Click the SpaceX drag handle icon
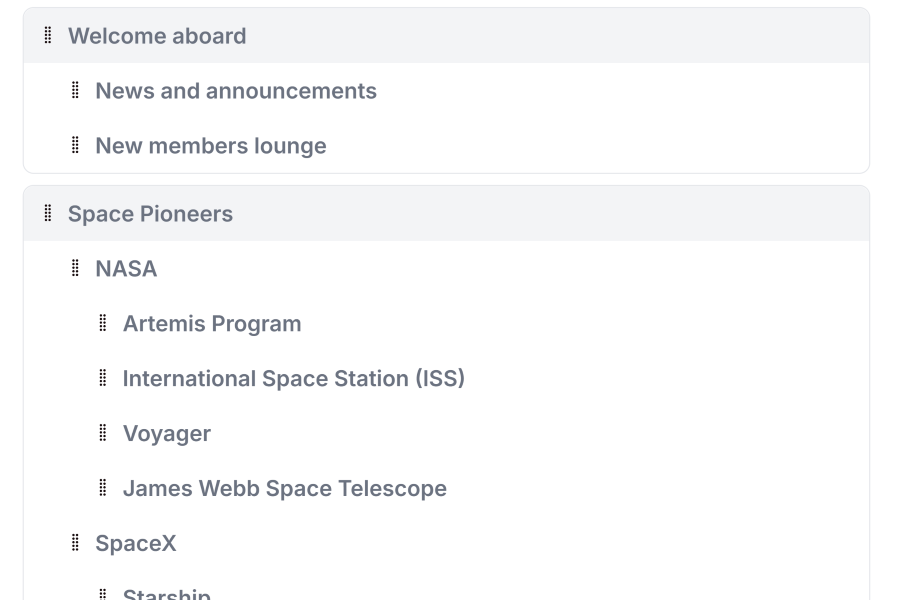The image size is (900, 600). (x=75, y=544)
